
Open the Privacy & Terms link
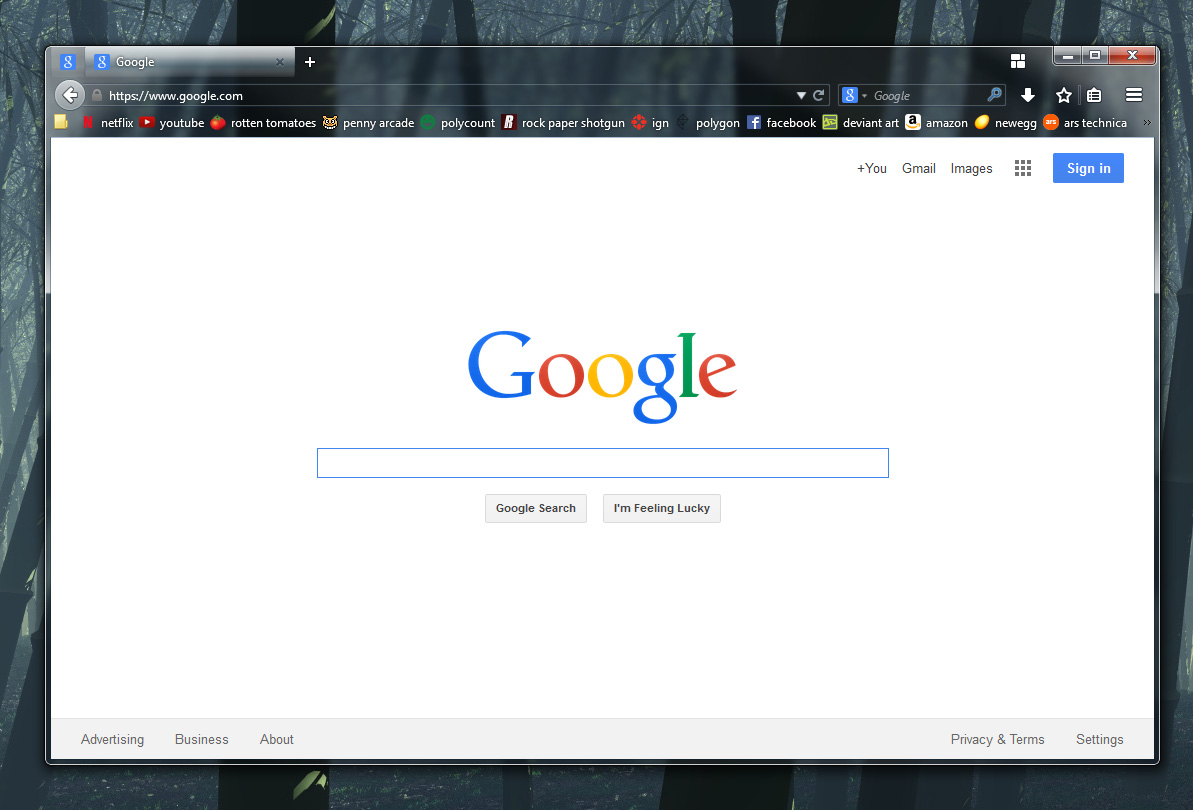click(x=997, y=739)
